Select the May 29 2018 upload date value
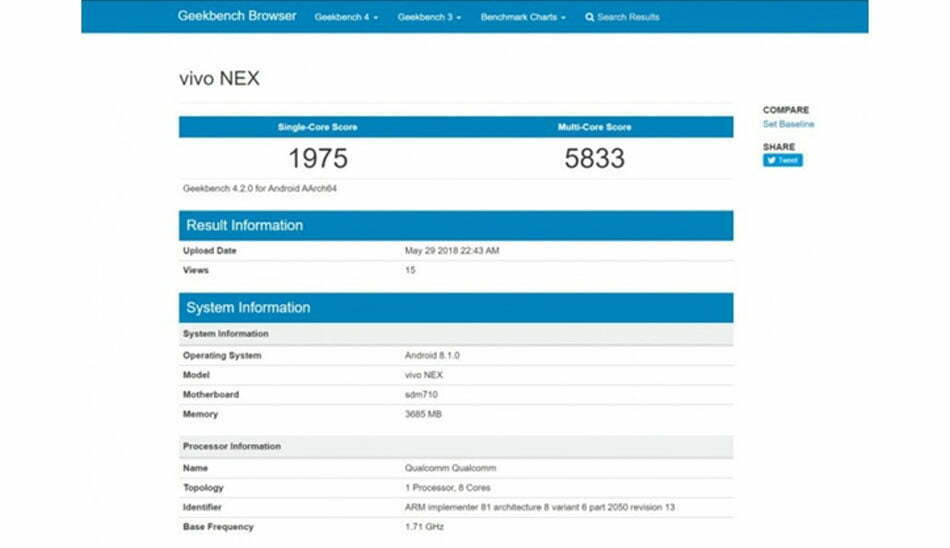This screenshot has width=950, height=548. coord(452,250)
